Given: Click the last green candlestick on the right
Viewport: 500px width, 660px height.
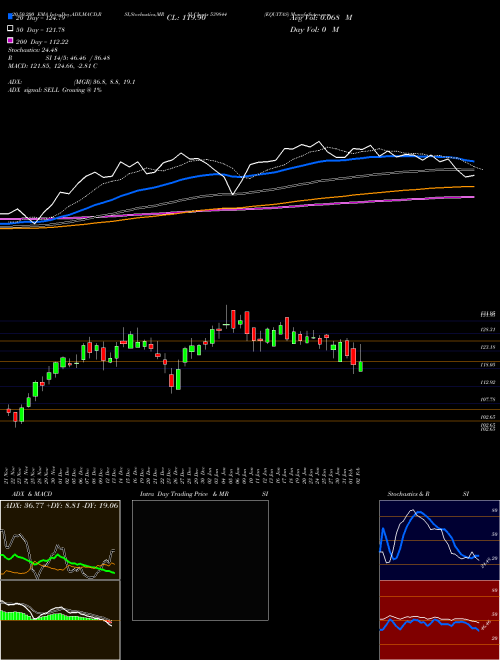Looking at the screenshot, I should 361,366.
